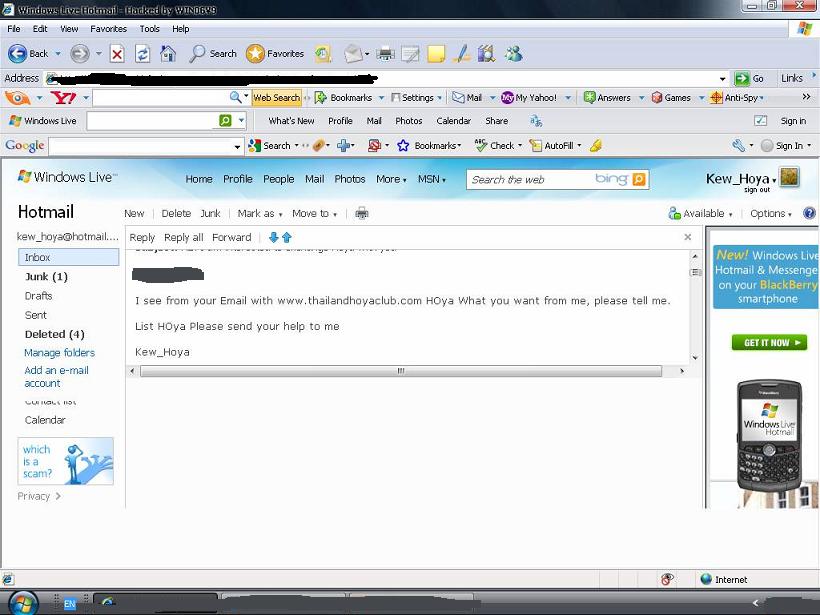The width and height of the screenshot is (820, 615).
Task: Expand the address bar dropdown arrow
Action: click(722, 79)
